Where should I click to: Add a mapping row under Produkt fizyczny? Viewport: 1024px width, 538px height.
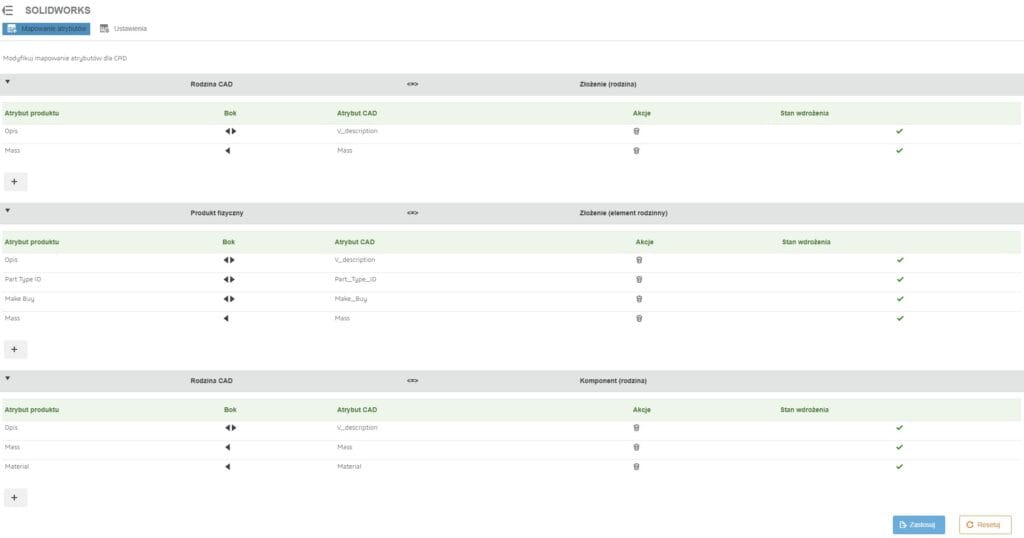tap(15, 349)
